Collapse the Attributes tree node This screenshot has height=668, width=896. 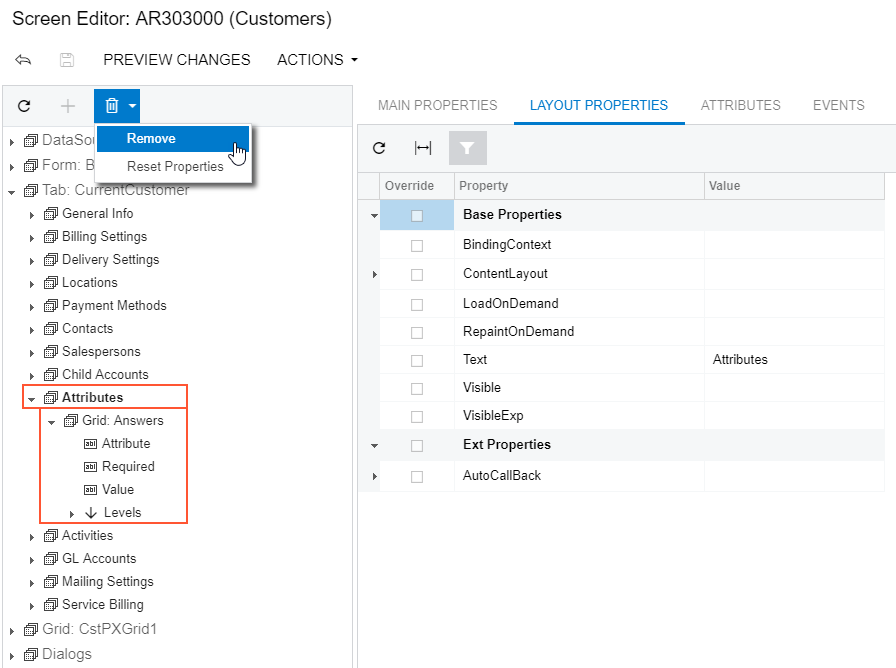[32, 398]
